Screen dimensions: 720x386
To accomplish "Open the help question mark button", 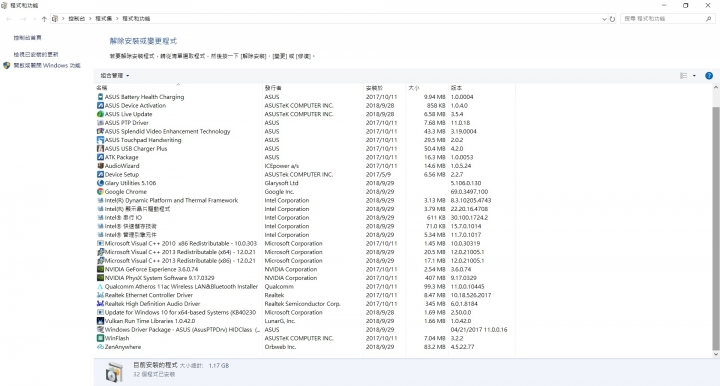I will 709,76.
